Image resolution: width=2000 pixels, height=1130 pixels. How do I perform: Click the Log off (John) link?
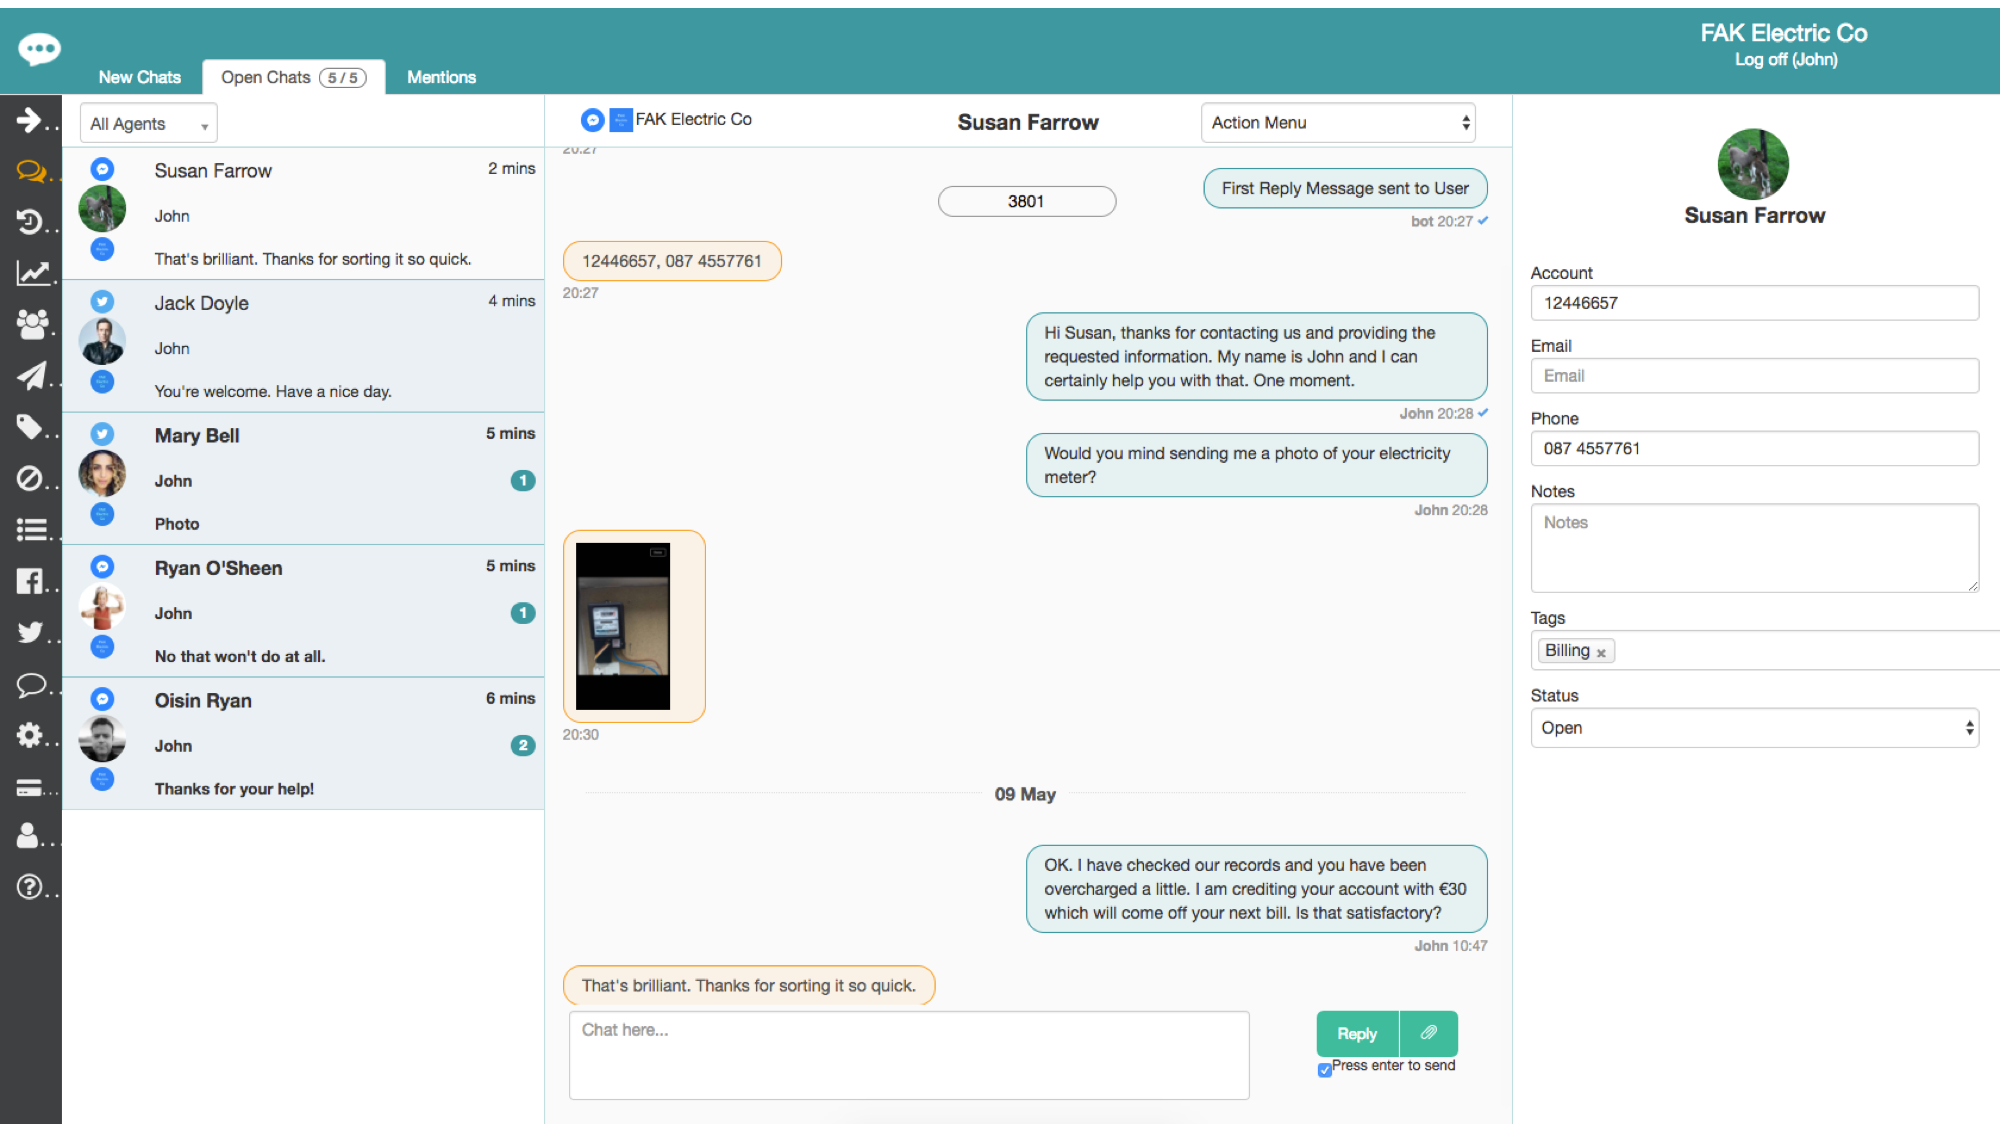[x=1786, y=60]
